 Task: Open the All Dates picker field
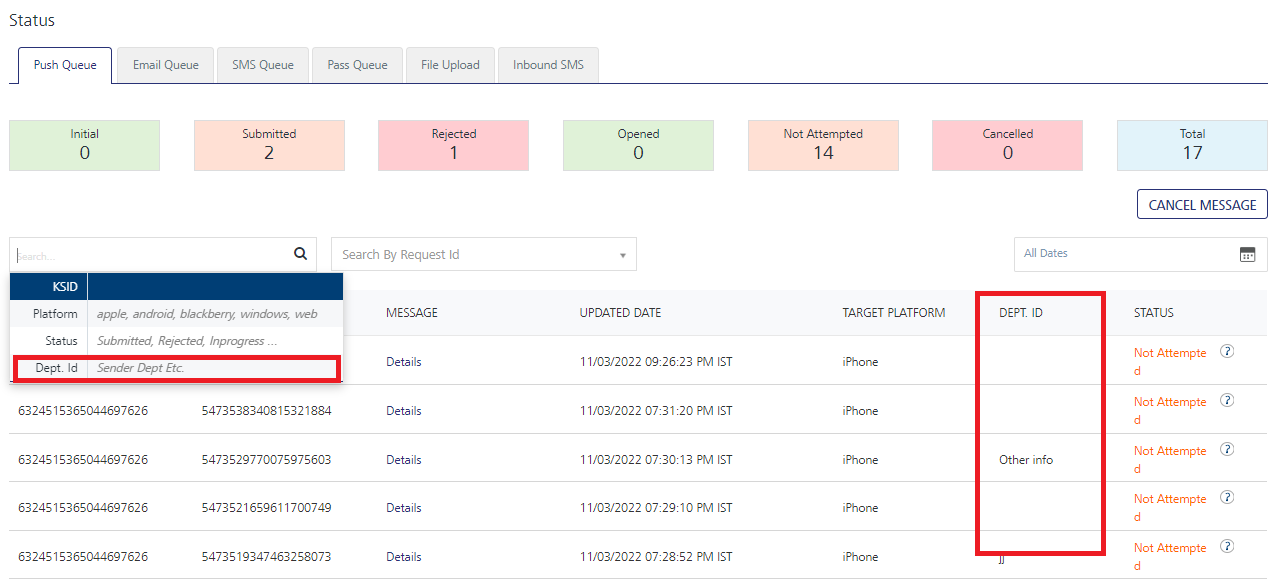(x=1140, y=254)
